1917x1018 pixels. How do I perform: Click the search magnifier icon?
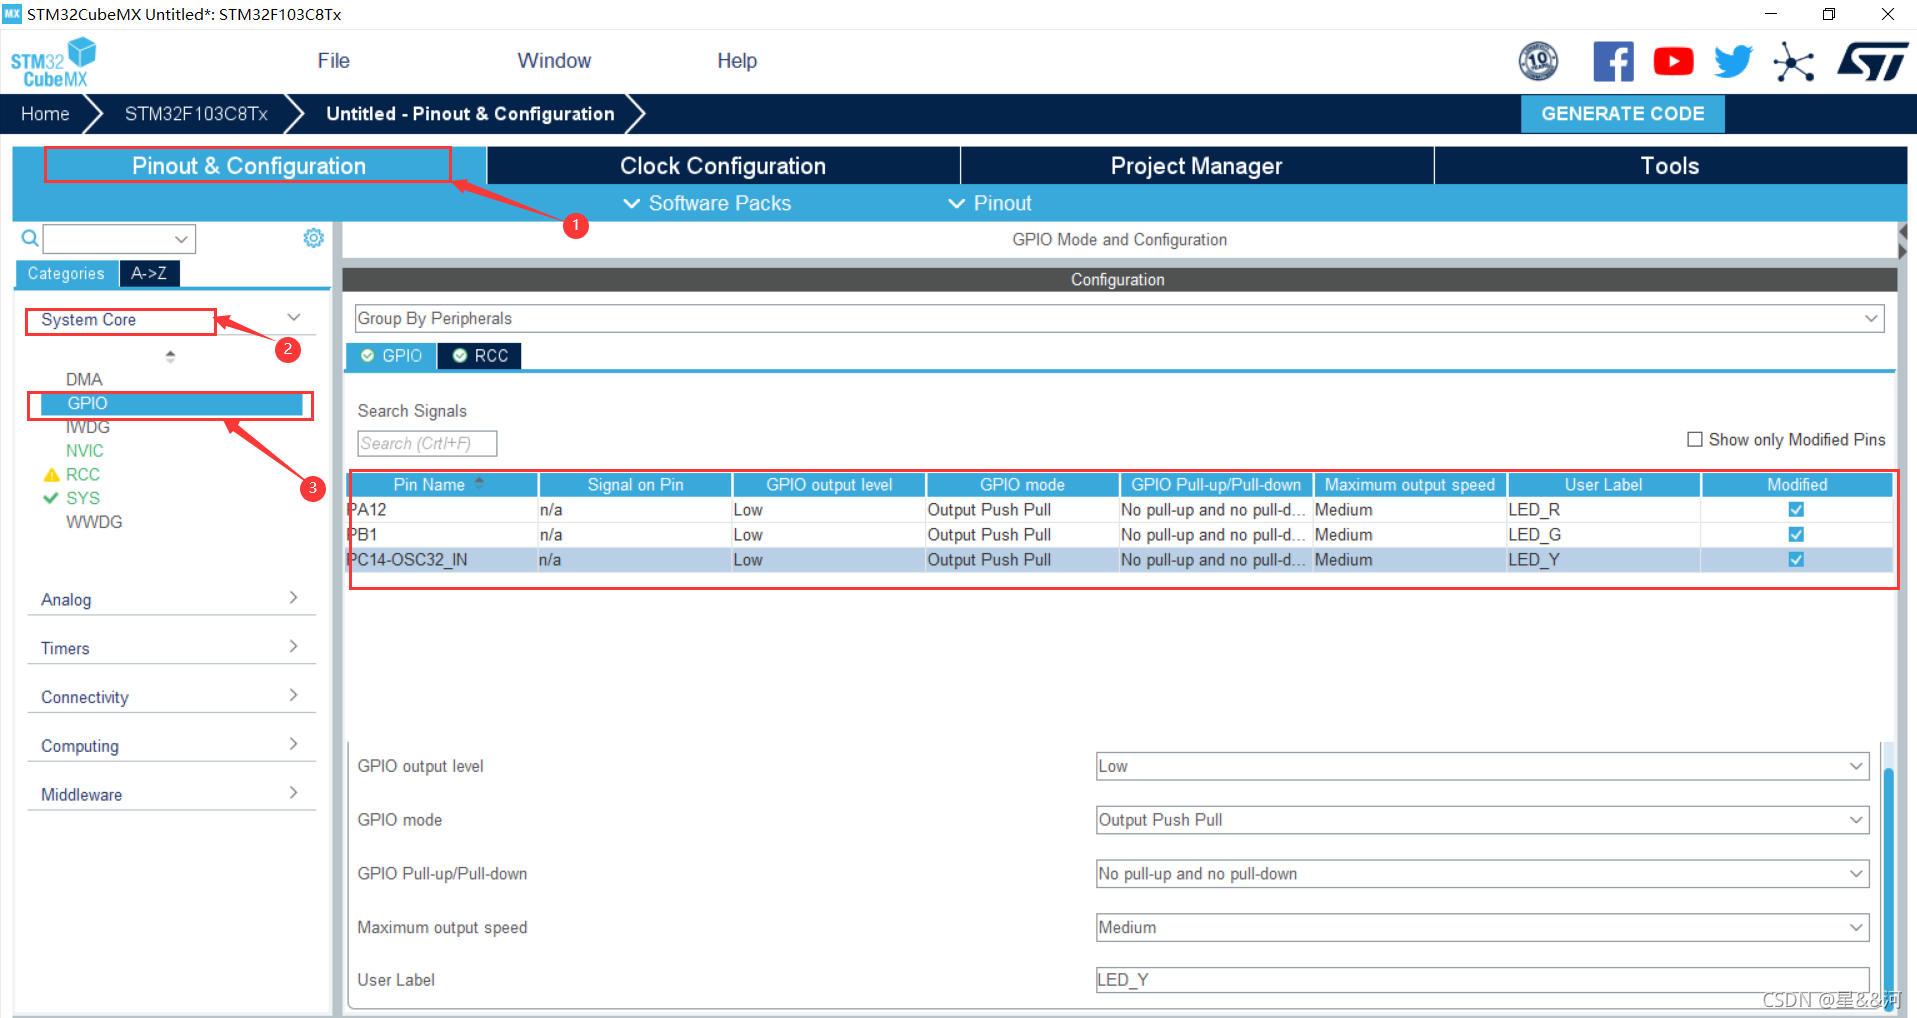pyautogui.click(x=30, y=238)
